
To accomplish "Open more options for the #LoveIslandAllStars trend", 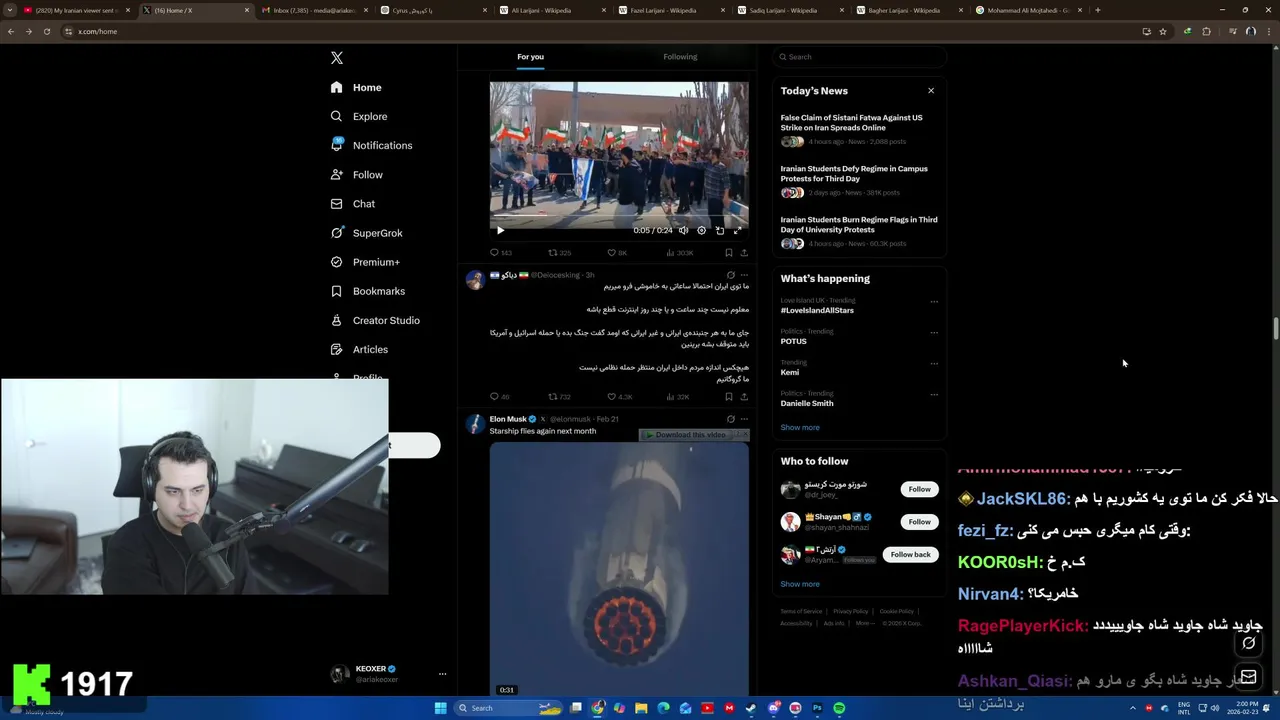I will (934, 302).
